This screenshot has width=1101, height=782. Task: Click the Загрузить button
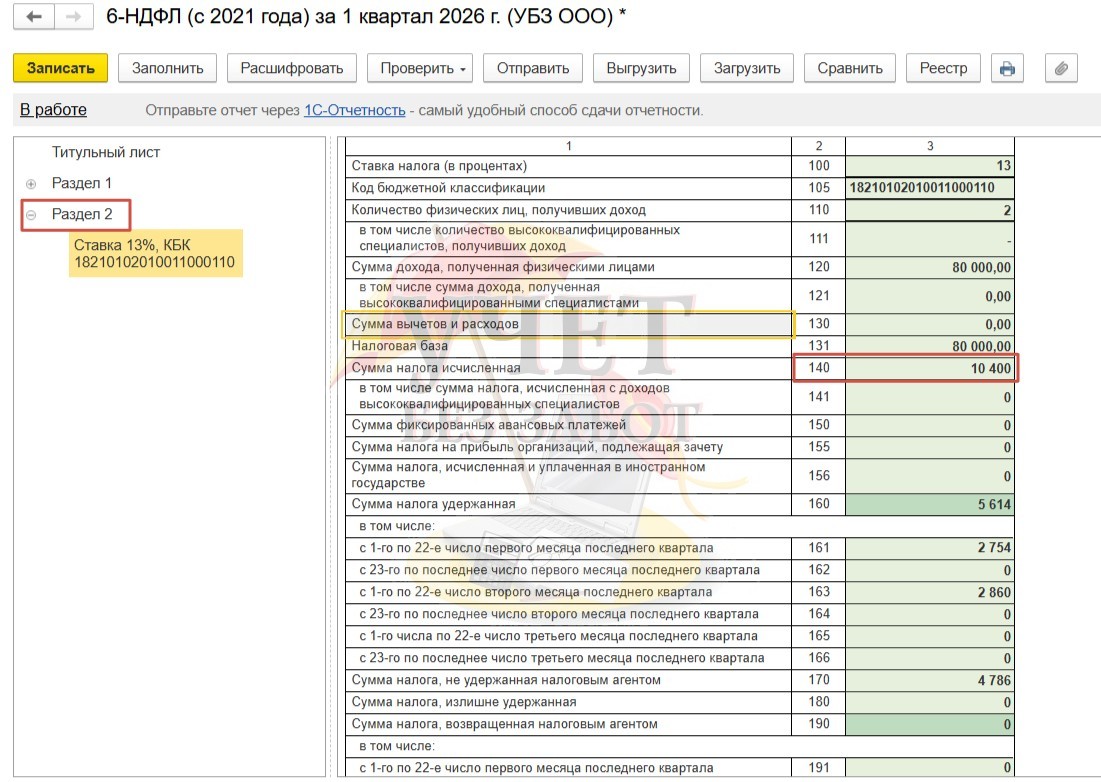coord(746,68)
